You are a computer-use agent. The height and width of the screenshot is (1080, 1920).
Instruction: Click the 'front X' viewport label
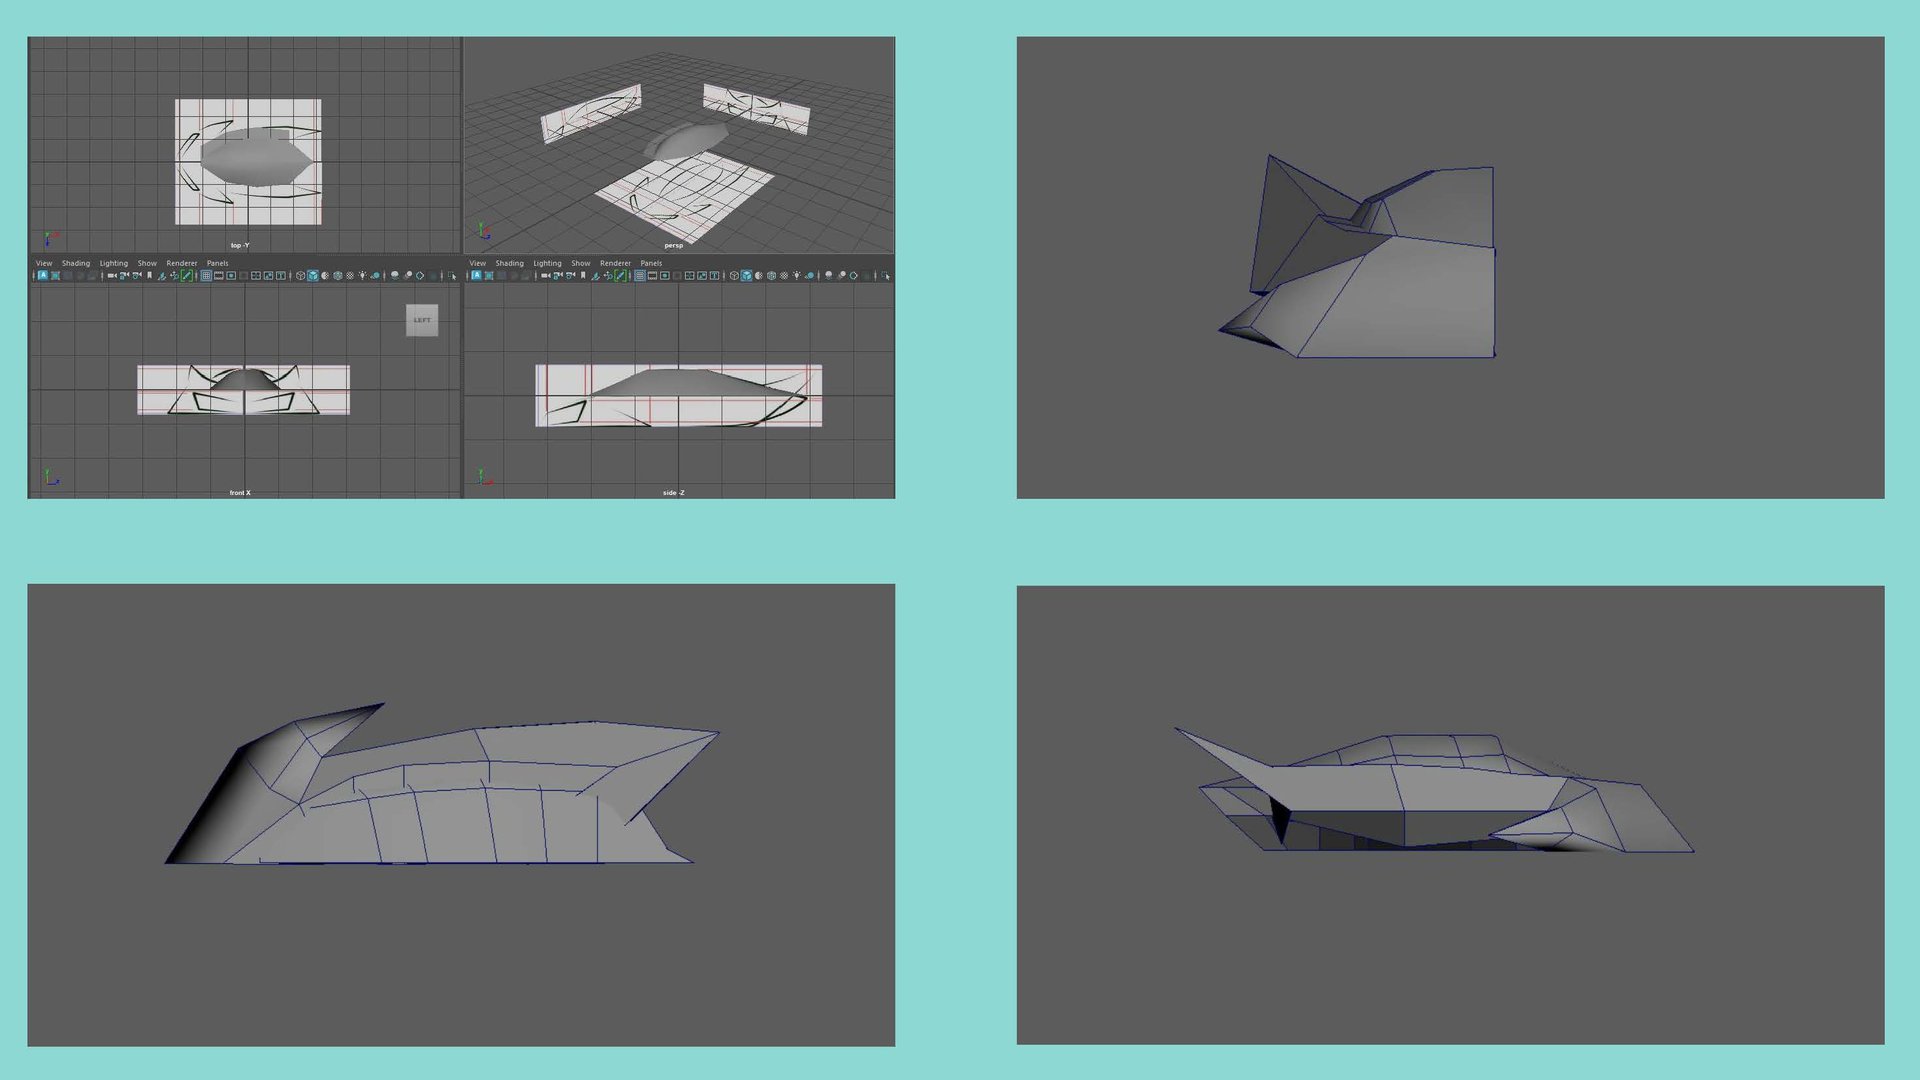click(240, 493)
